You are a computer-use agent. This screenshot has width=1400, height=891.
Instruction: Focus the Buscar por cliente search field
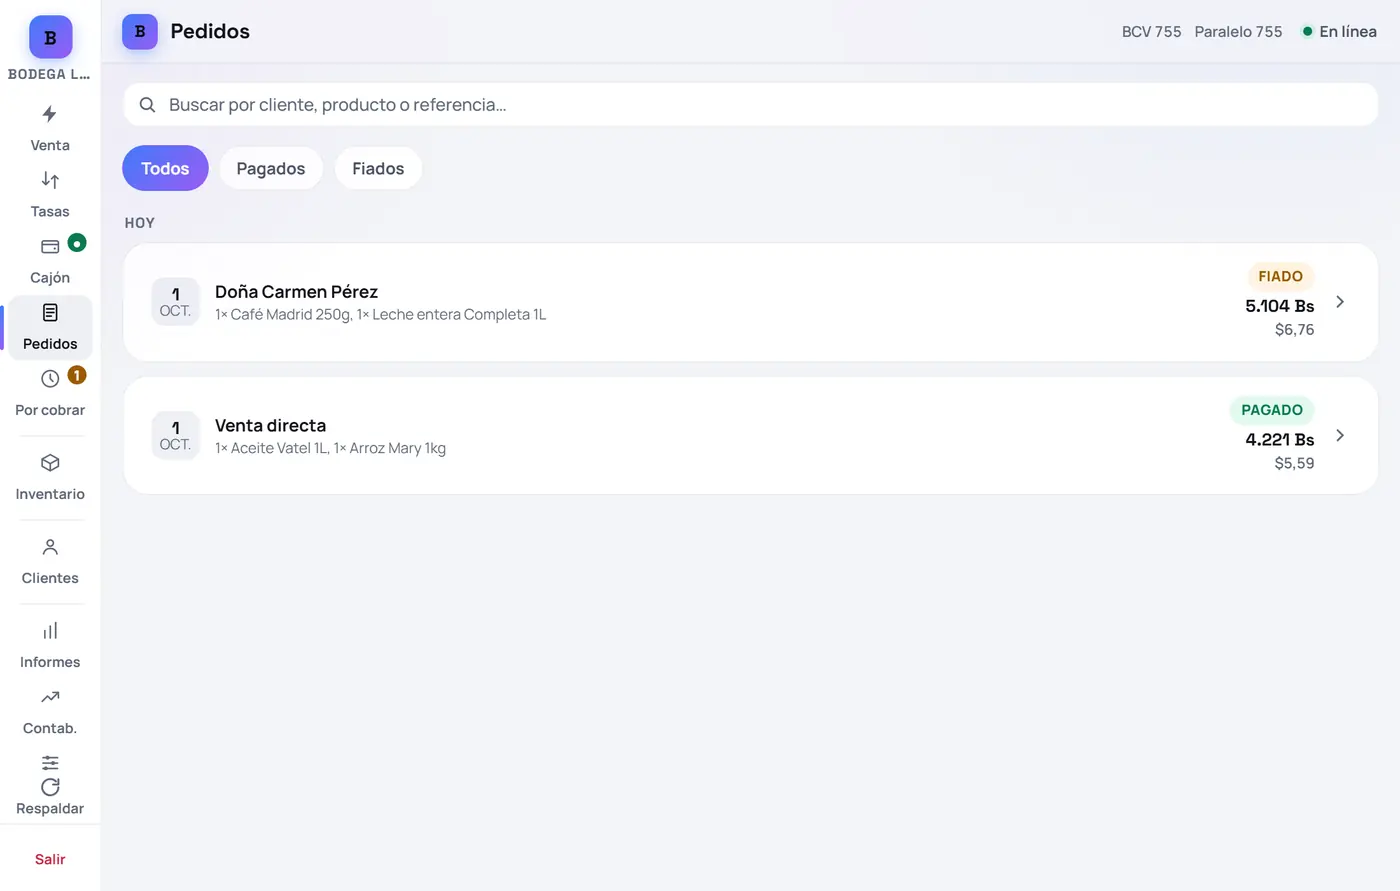[750, 105]
